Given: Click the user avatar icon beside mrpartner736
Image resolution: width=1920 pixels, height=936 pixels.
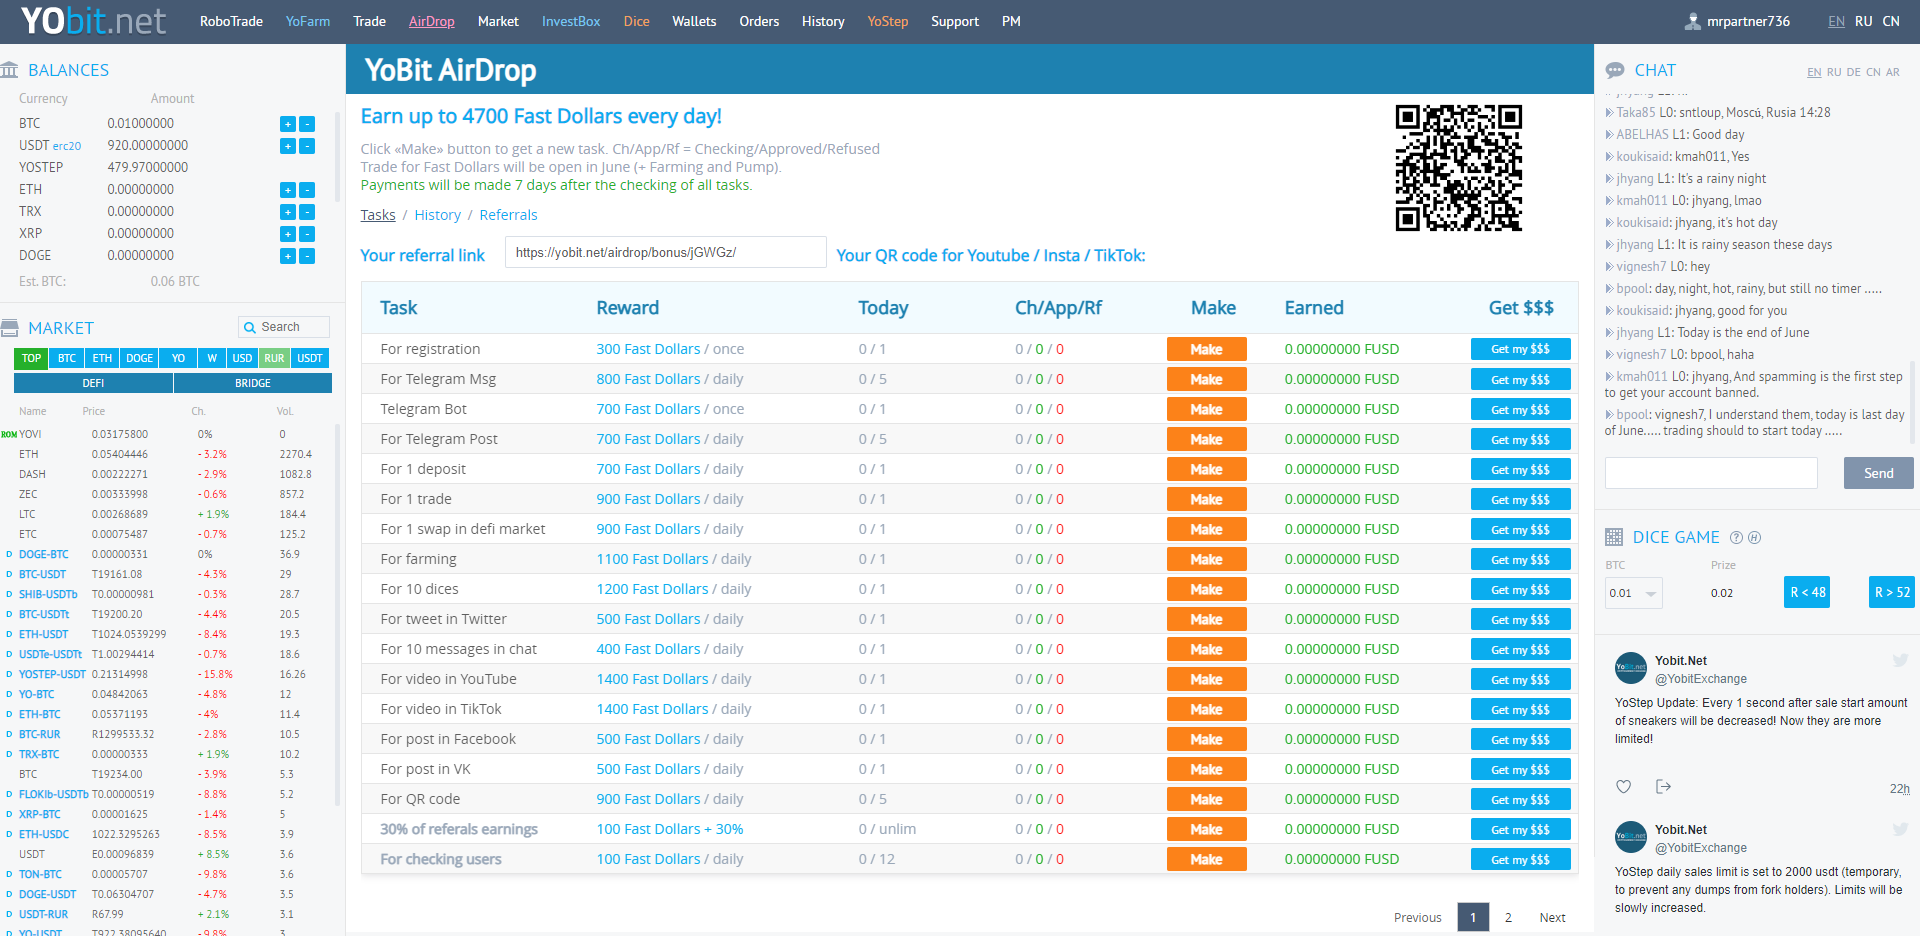Looking at the screenshot, I should pyautogui.click(x=1692, y=21).
